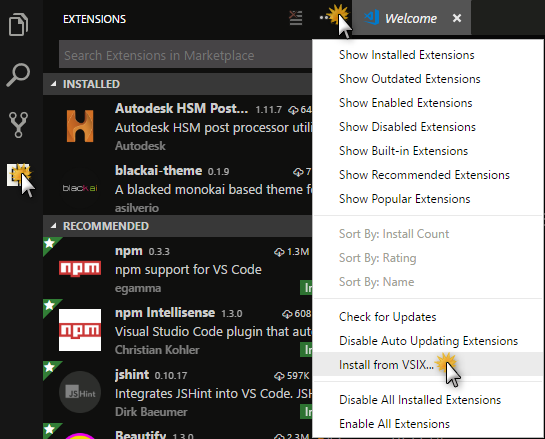The width and height of the screenshot is (545, 439).
Task: Open the Search sidebar icon
Action: [18, 74]
